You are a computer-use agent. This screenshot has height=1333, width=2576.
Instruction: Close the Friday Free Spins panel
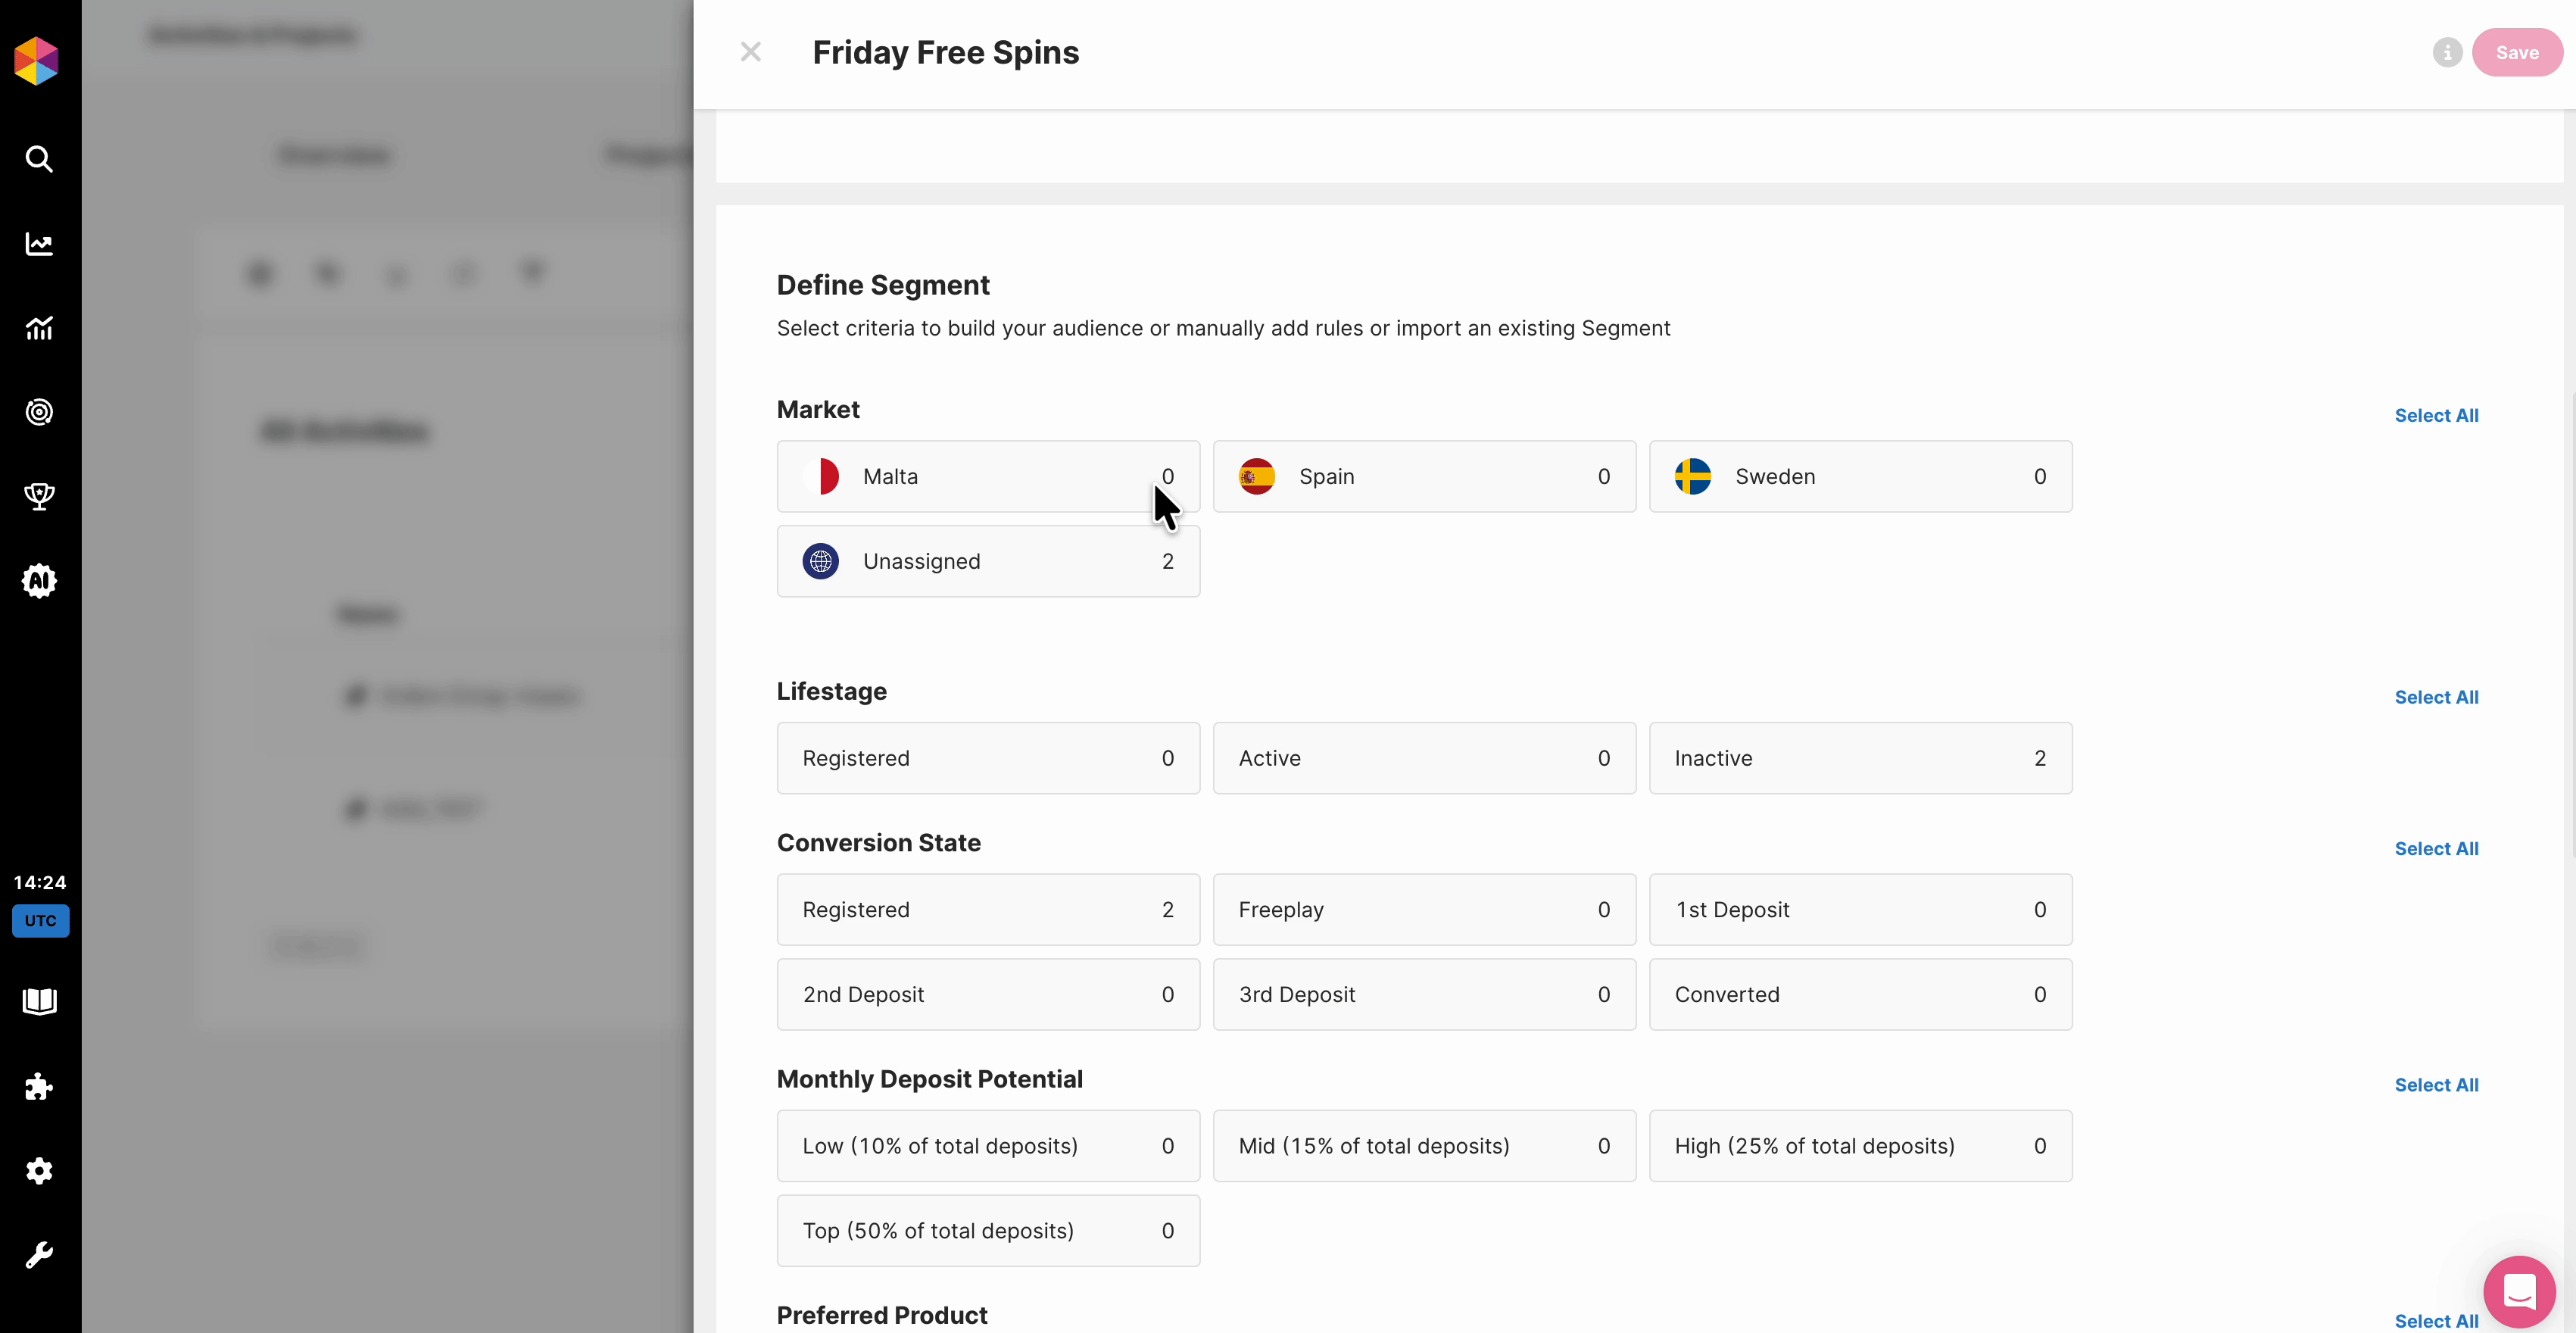pos(750,52)
